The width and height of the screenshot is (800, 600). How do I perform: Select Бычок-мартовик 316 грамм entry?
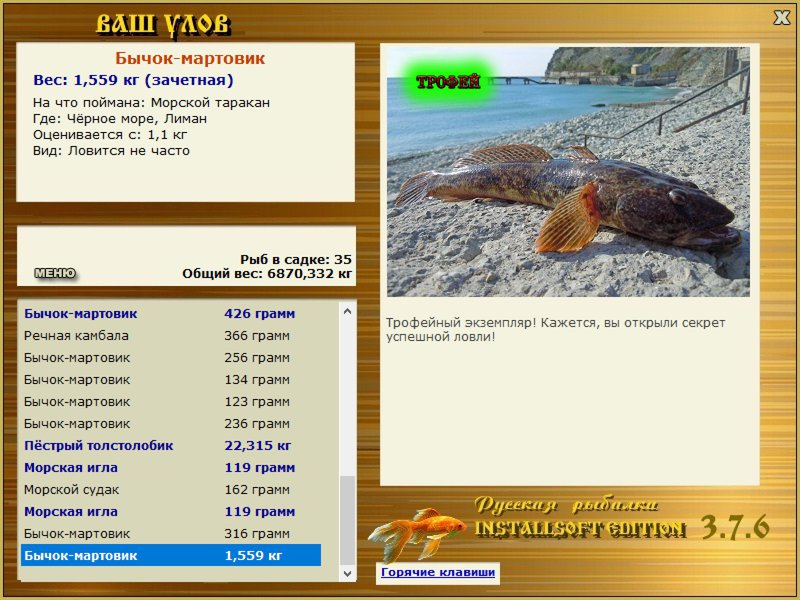[171, 533]
